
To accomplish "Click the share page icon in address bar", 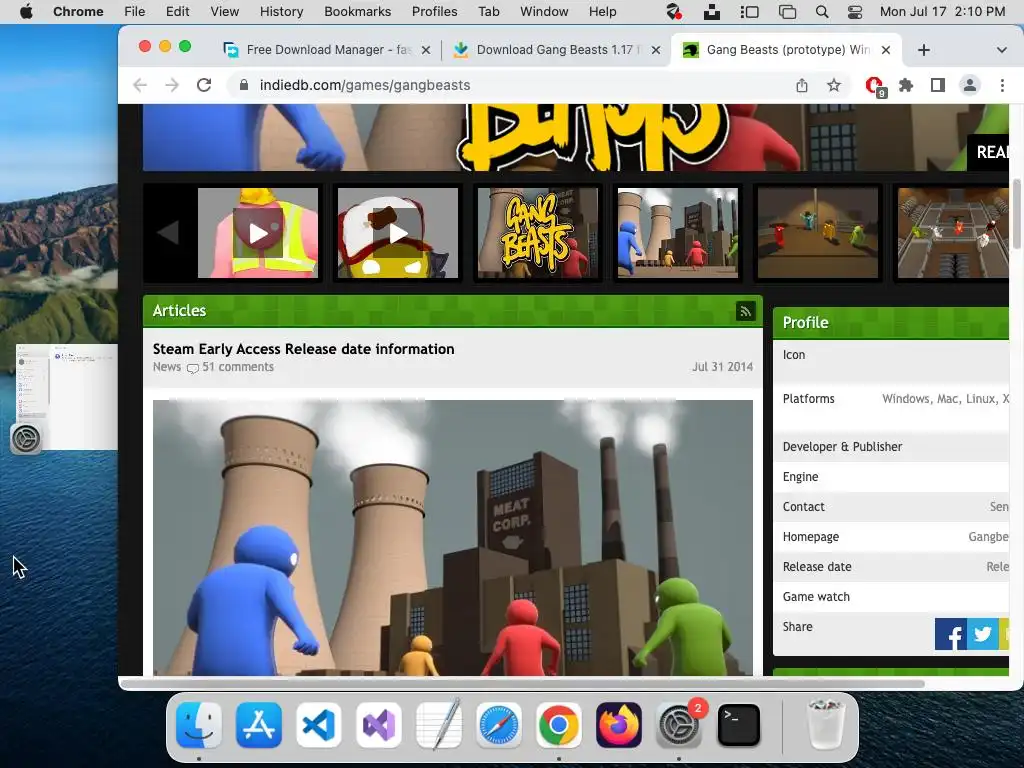I will point(802,85).
